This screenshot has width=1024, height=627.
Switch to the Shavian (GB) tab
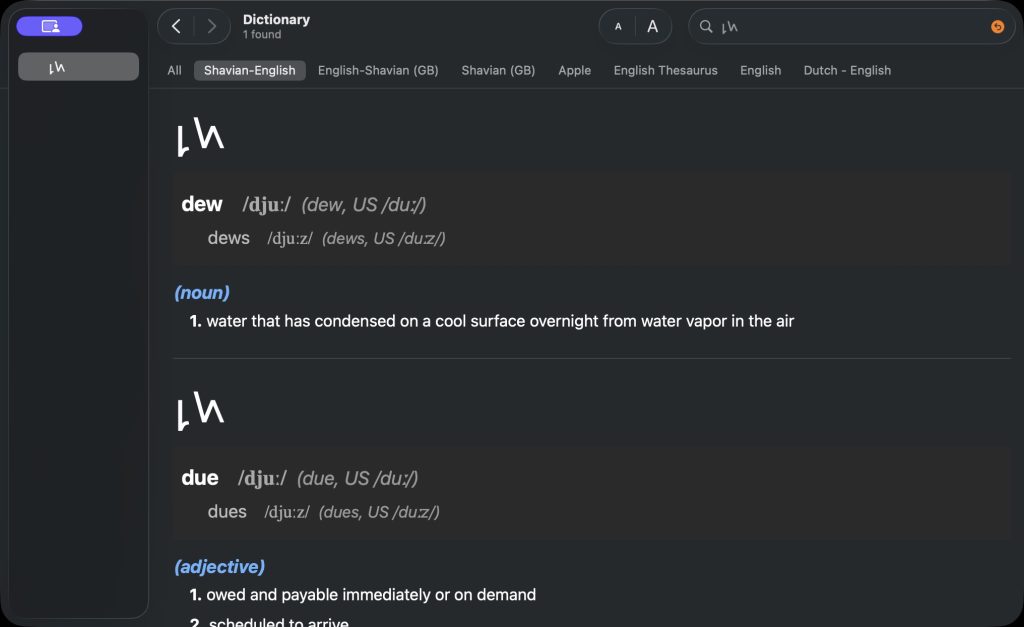tap(498, 70)
